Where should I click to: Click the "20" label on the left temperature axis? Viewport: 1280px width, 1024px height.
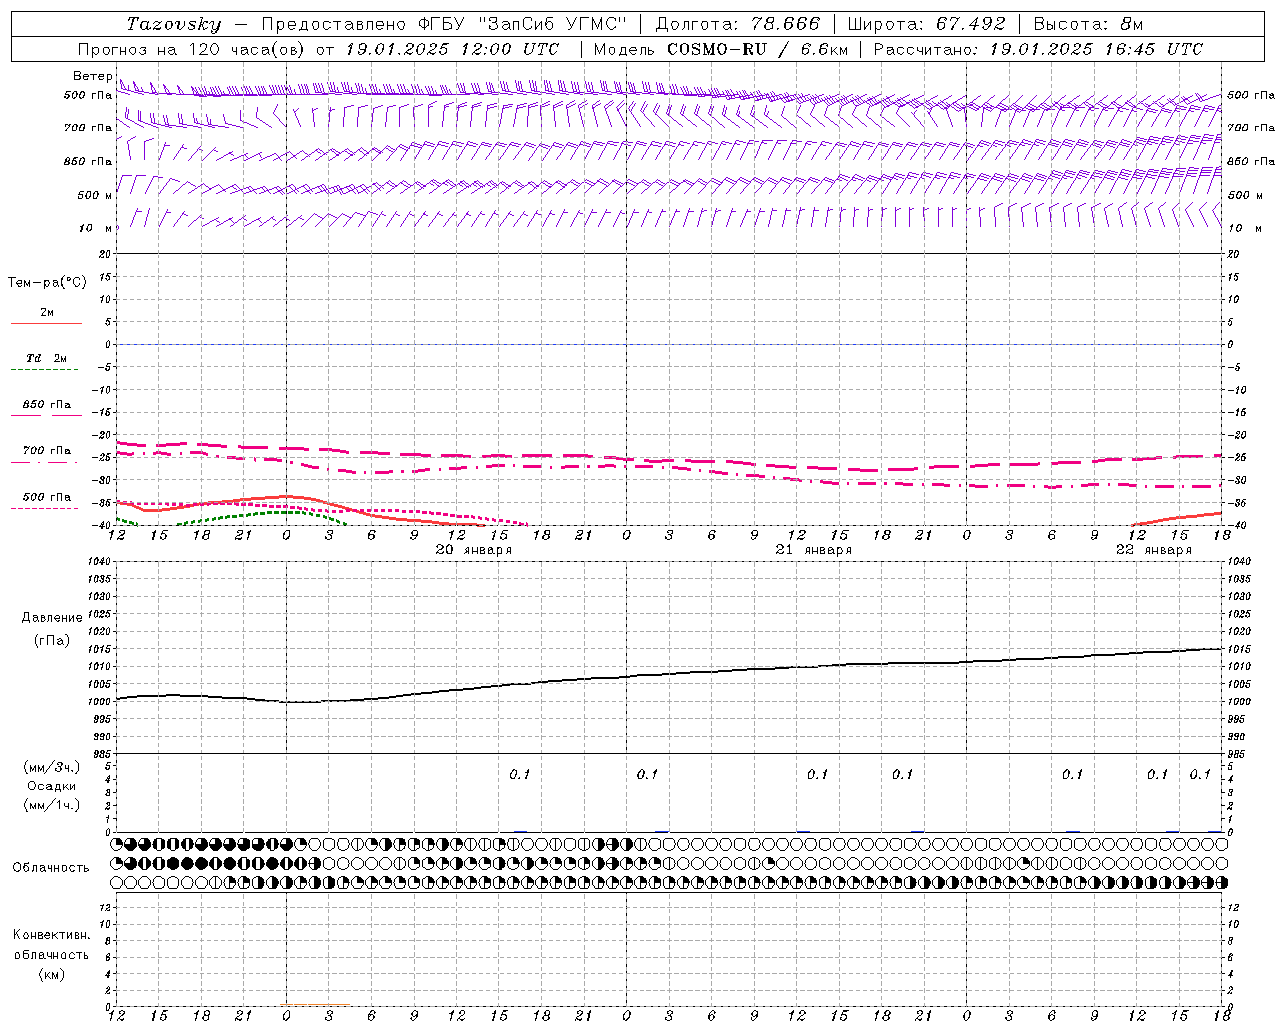coord(105,254)
